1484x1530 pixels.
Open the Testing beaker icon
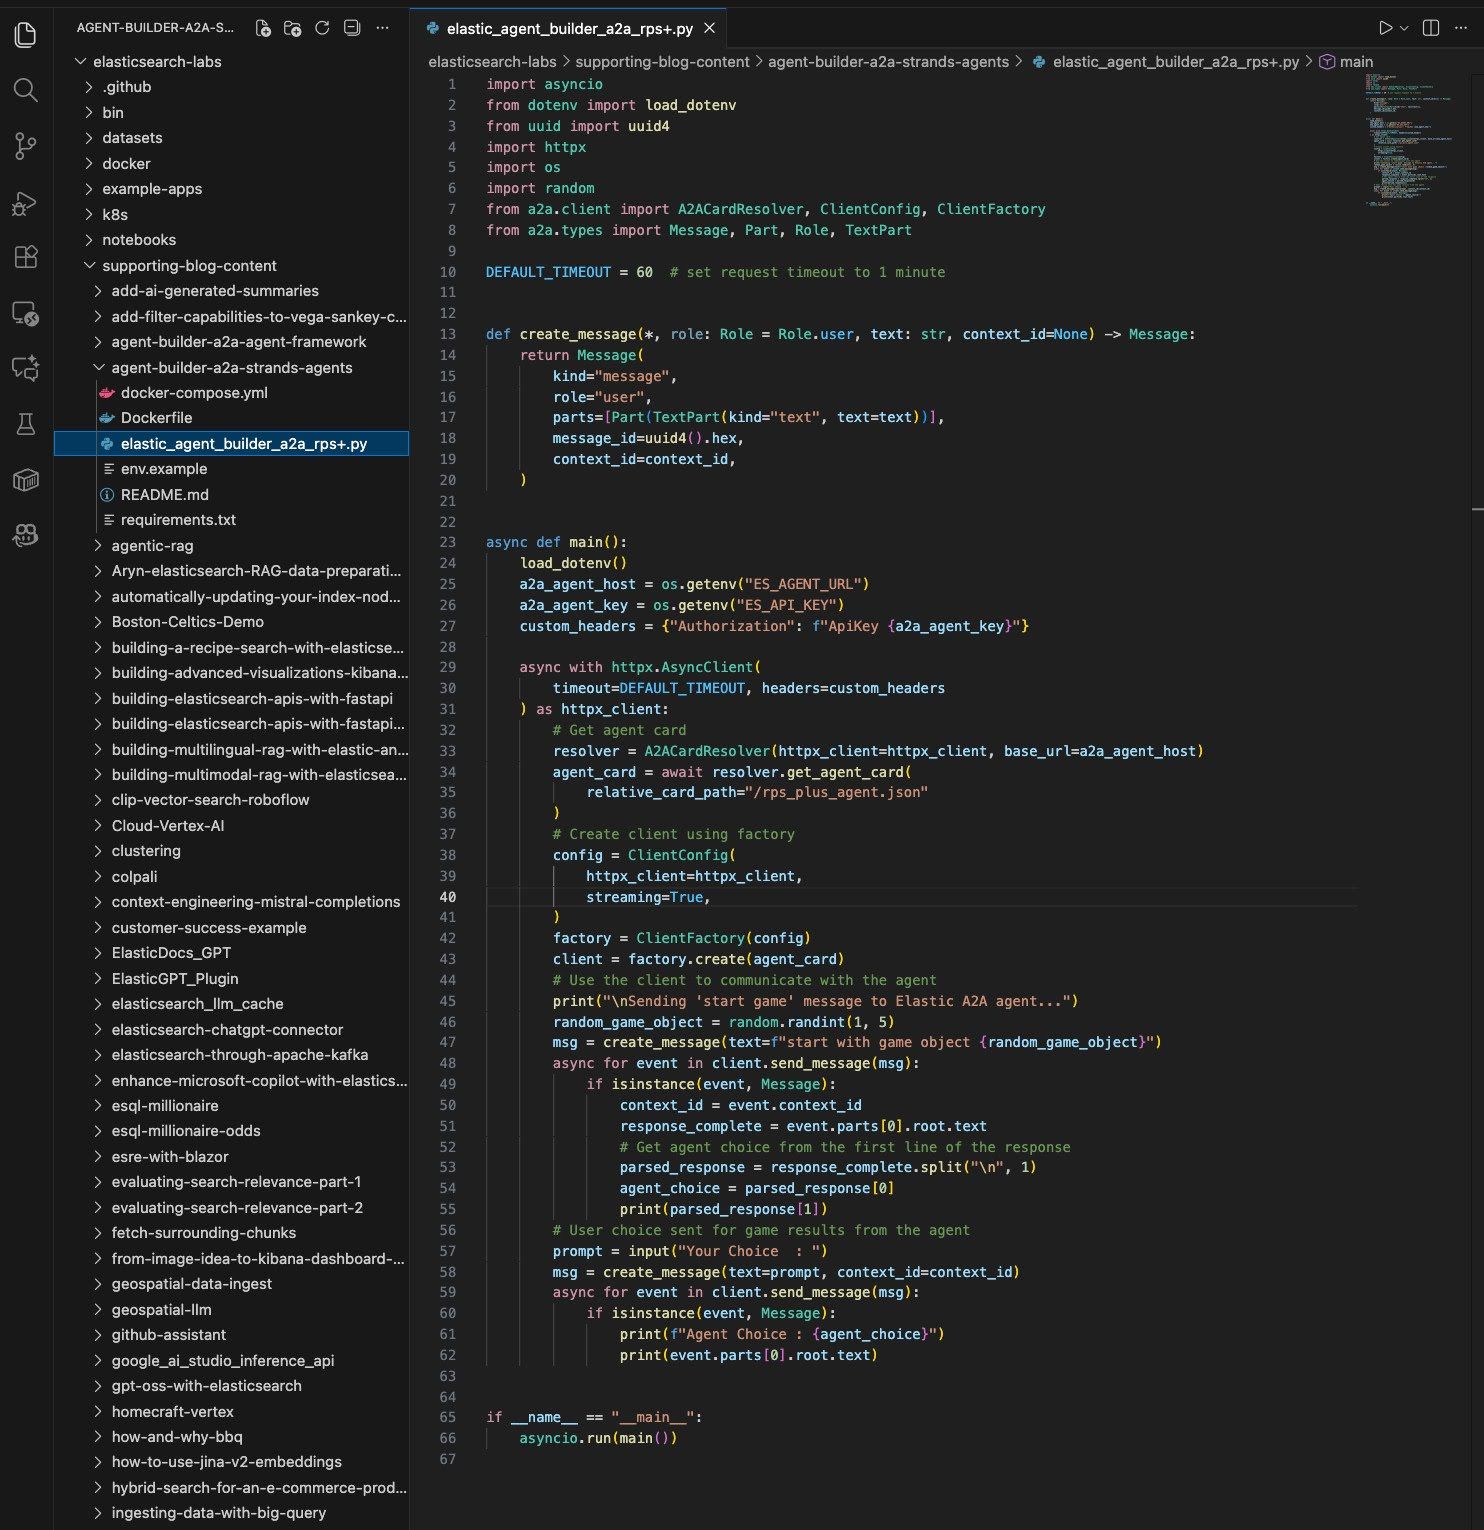(26, 424)
